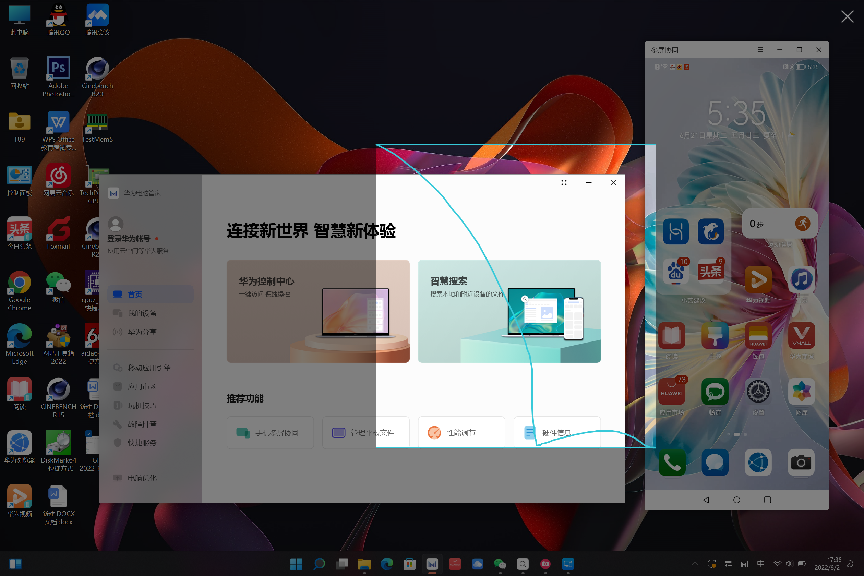The width and height of the screenshot is (864, 576).
Task: Tap Gallery app on phone
Action: [x=801, y=392]
